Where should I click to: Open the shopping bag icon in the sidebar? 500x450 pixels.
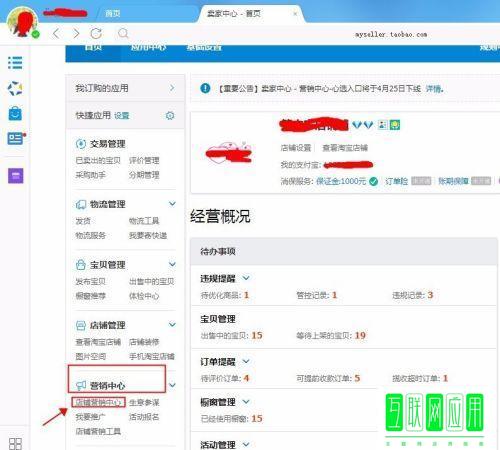click(x=15, y=113)
